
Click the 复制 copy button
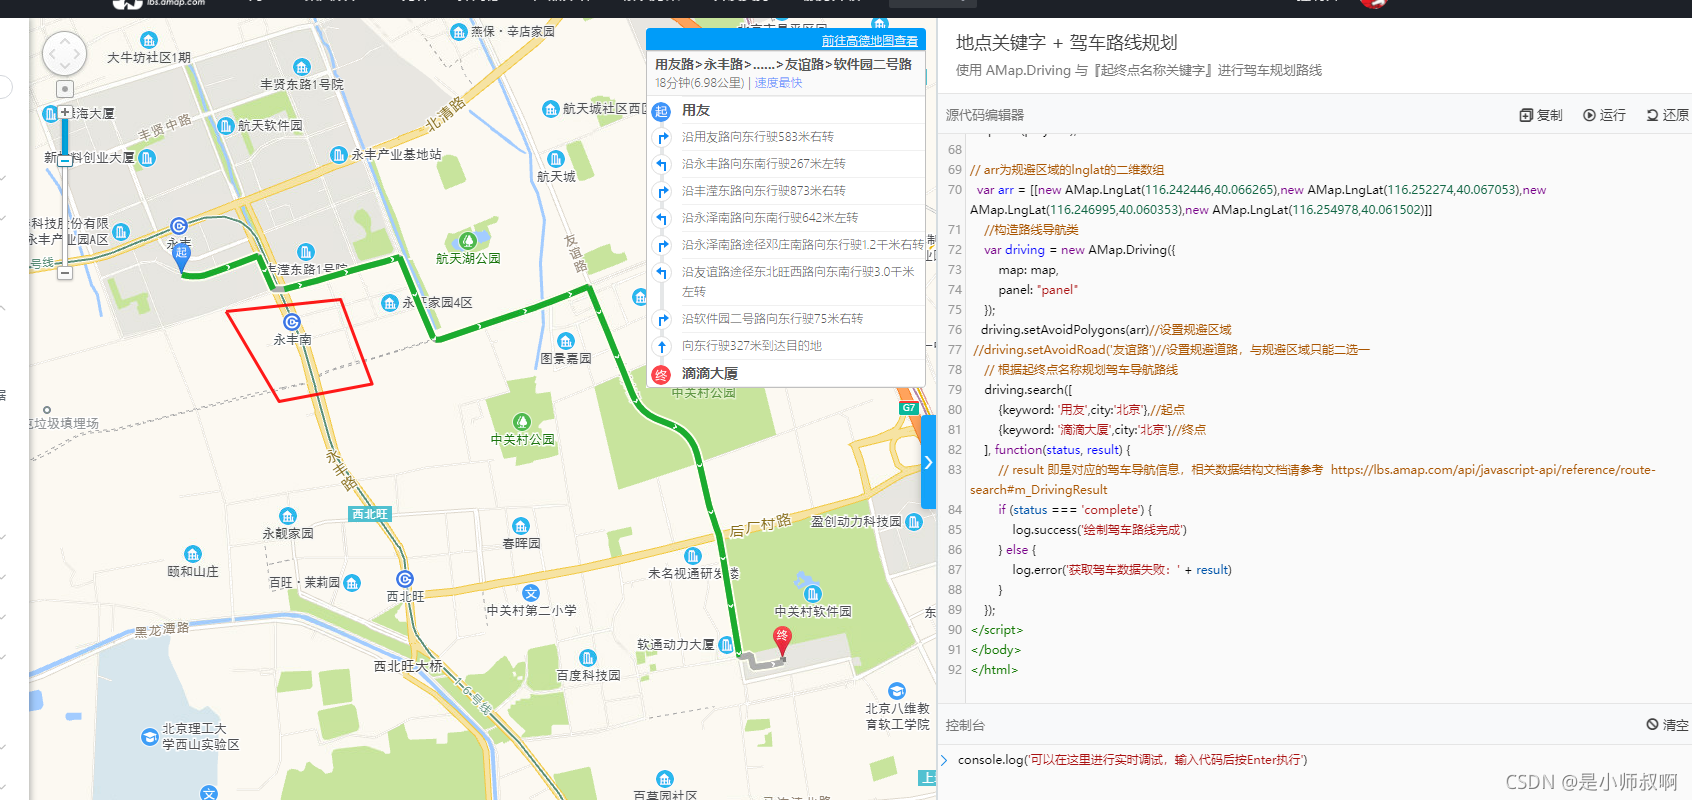click(x=1541, y=115)
